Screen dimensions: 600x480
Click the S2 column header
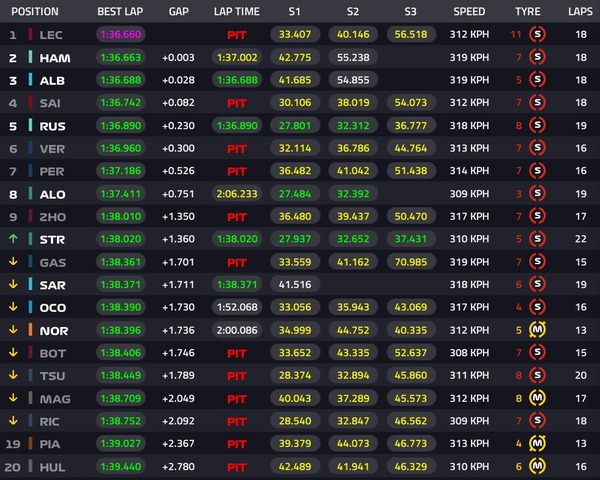(353, 11)
